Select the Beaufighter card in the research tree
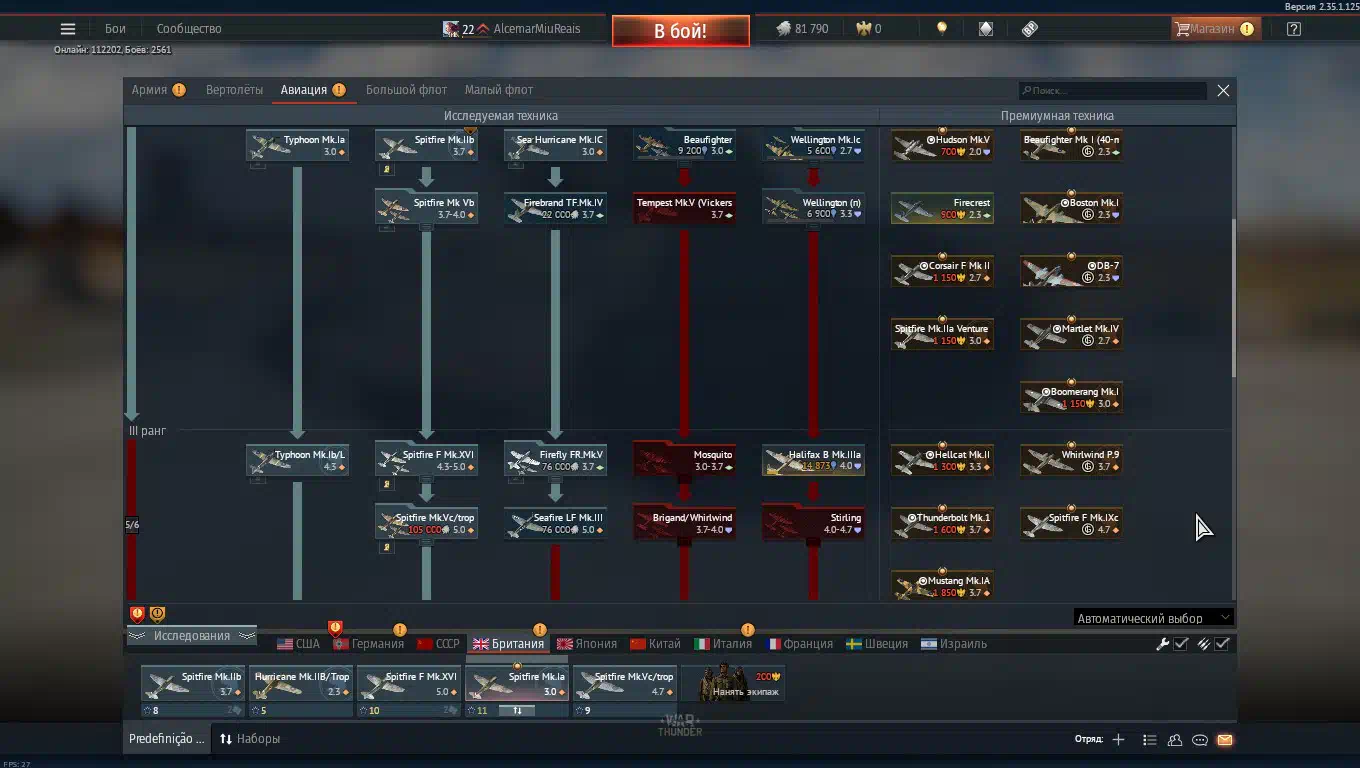The width and height of the screenshot is (1360, 768). click(685, 145)
